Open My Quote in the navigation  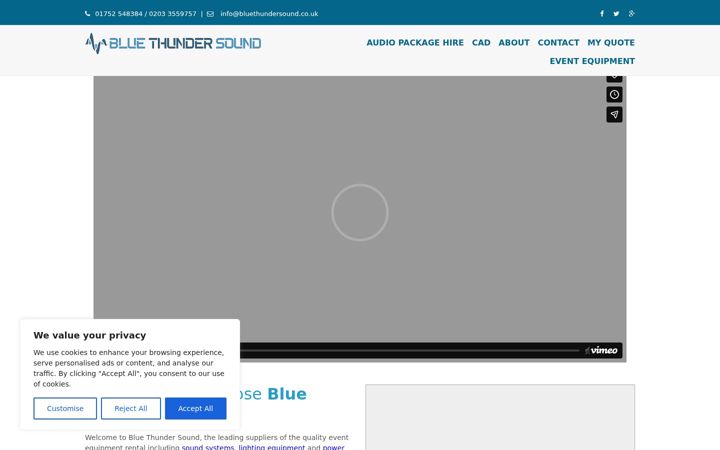point(611,43)
